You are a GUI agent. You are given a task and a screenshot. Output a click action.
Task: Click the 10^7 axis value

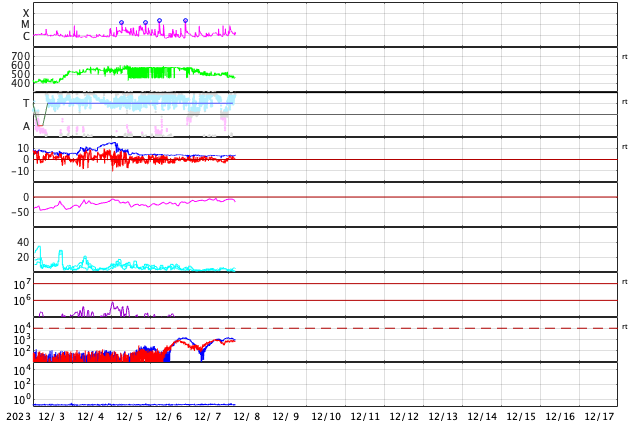point(22,284)
